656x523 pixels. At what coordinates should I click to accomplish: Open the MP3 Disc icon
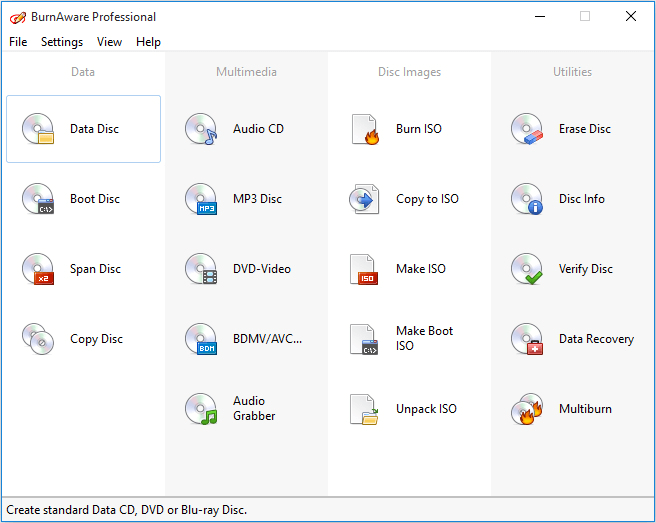coord(201,199)
